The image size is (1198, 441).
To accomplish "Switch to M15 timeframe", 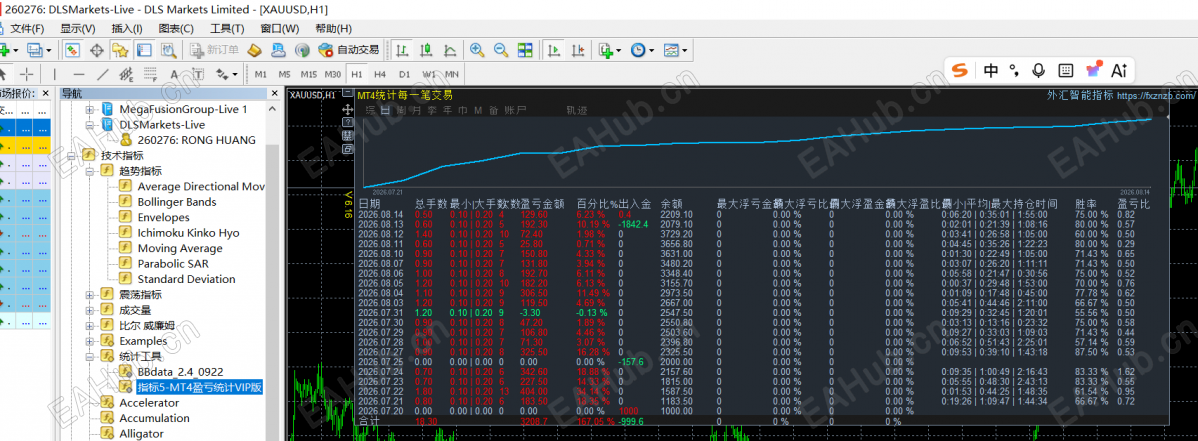I will point(309,74).
